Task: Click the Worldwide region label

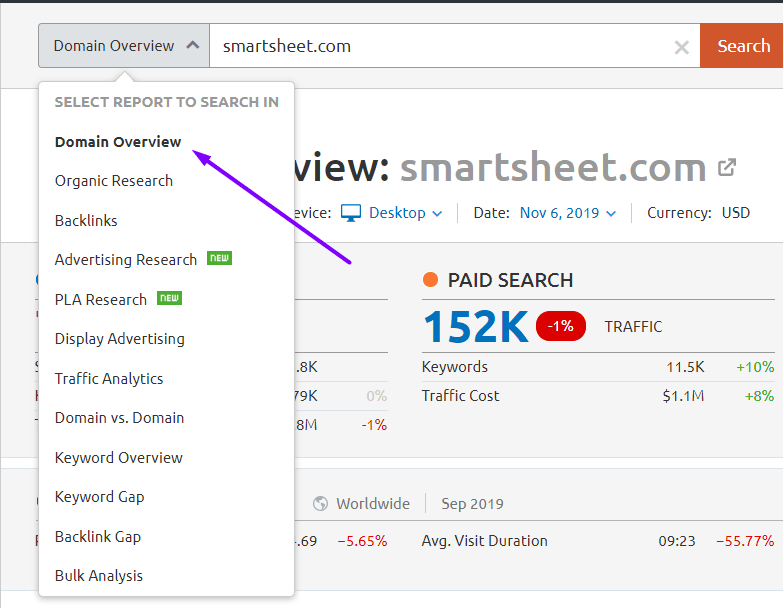Action: (373, 504)
